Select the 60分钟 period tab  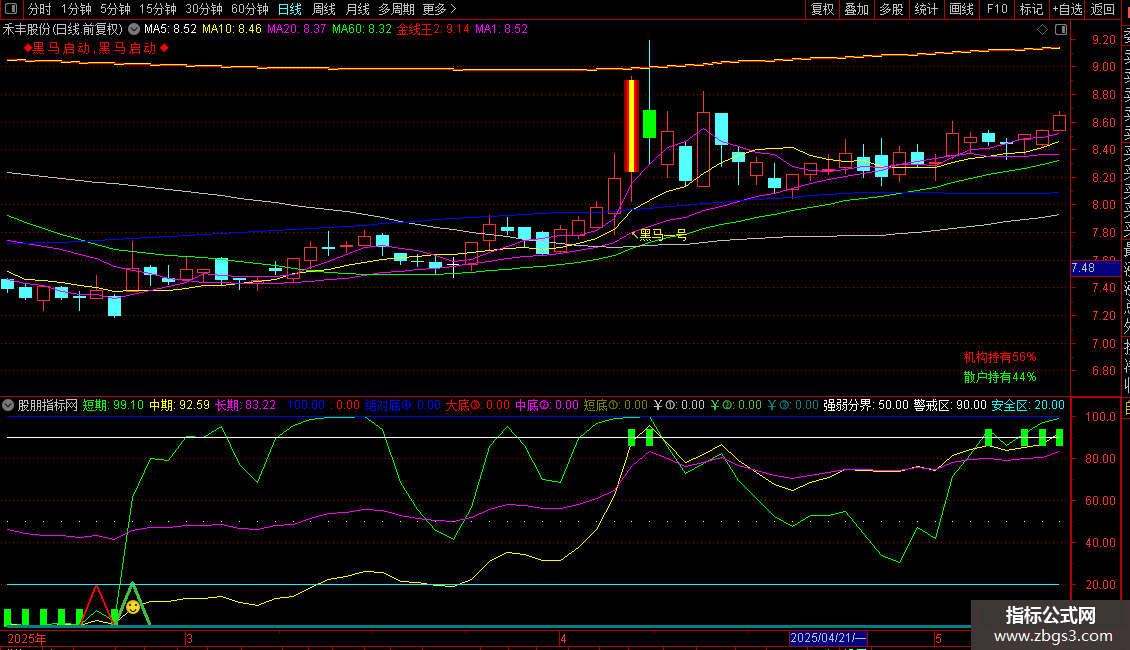[249, 9]
